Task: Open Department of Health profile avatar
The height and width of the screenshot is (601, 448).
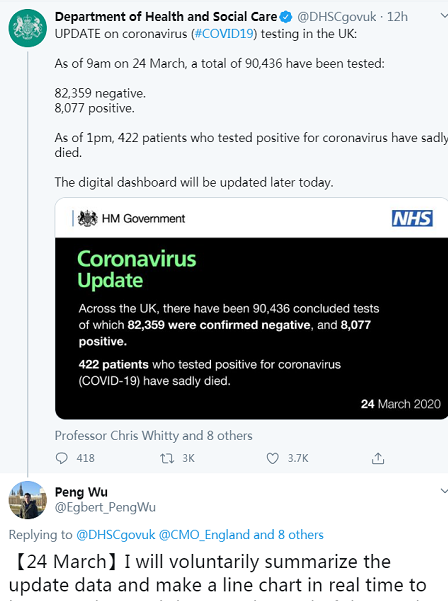Action: tap(28, 28)
